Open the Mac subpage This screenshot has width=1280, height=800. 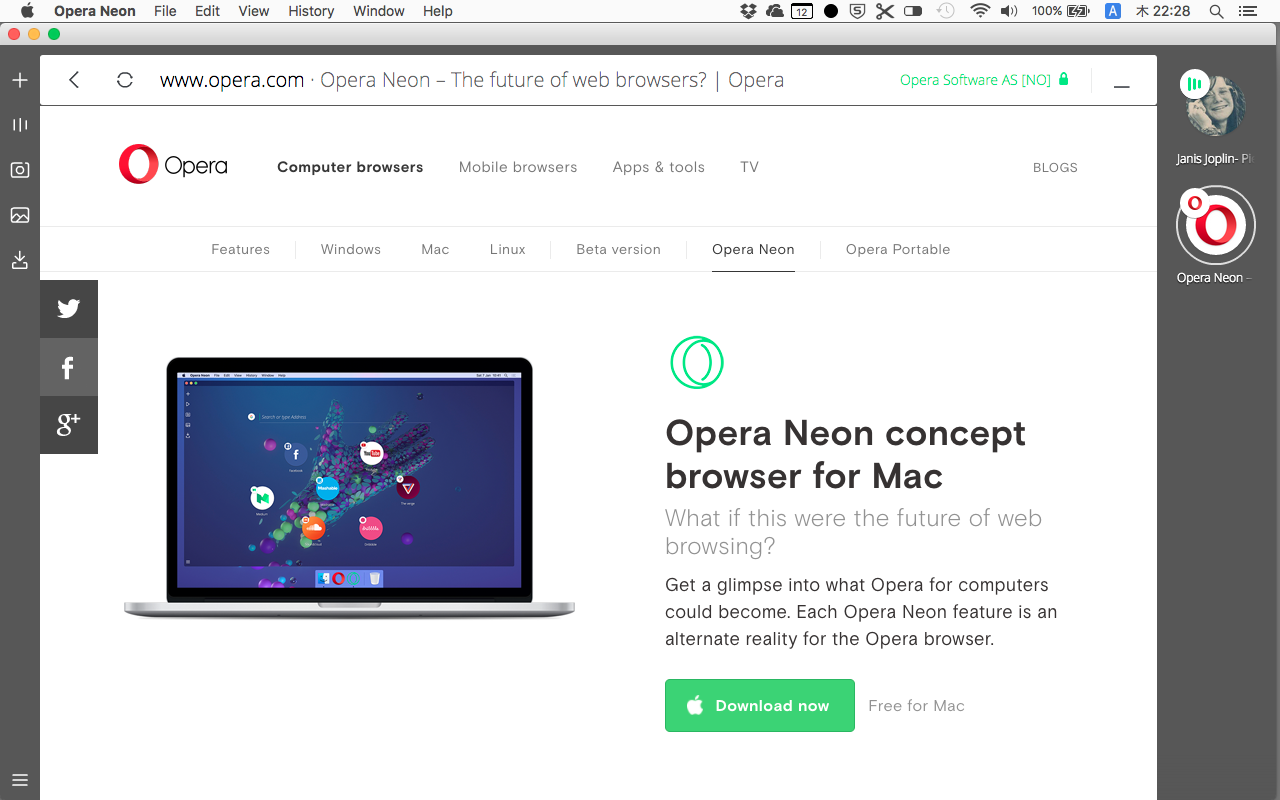[435, 249]
